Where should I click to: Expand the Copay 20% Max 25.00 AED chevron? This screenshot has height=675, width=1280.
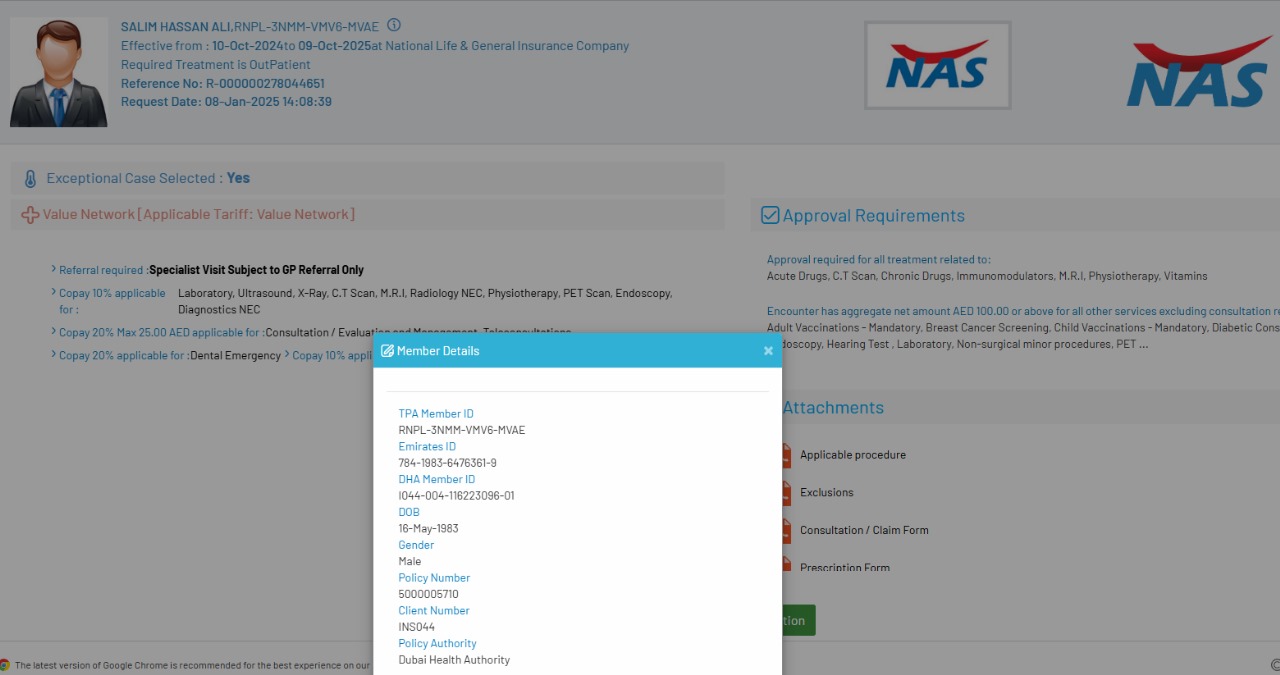coord(53,332)
